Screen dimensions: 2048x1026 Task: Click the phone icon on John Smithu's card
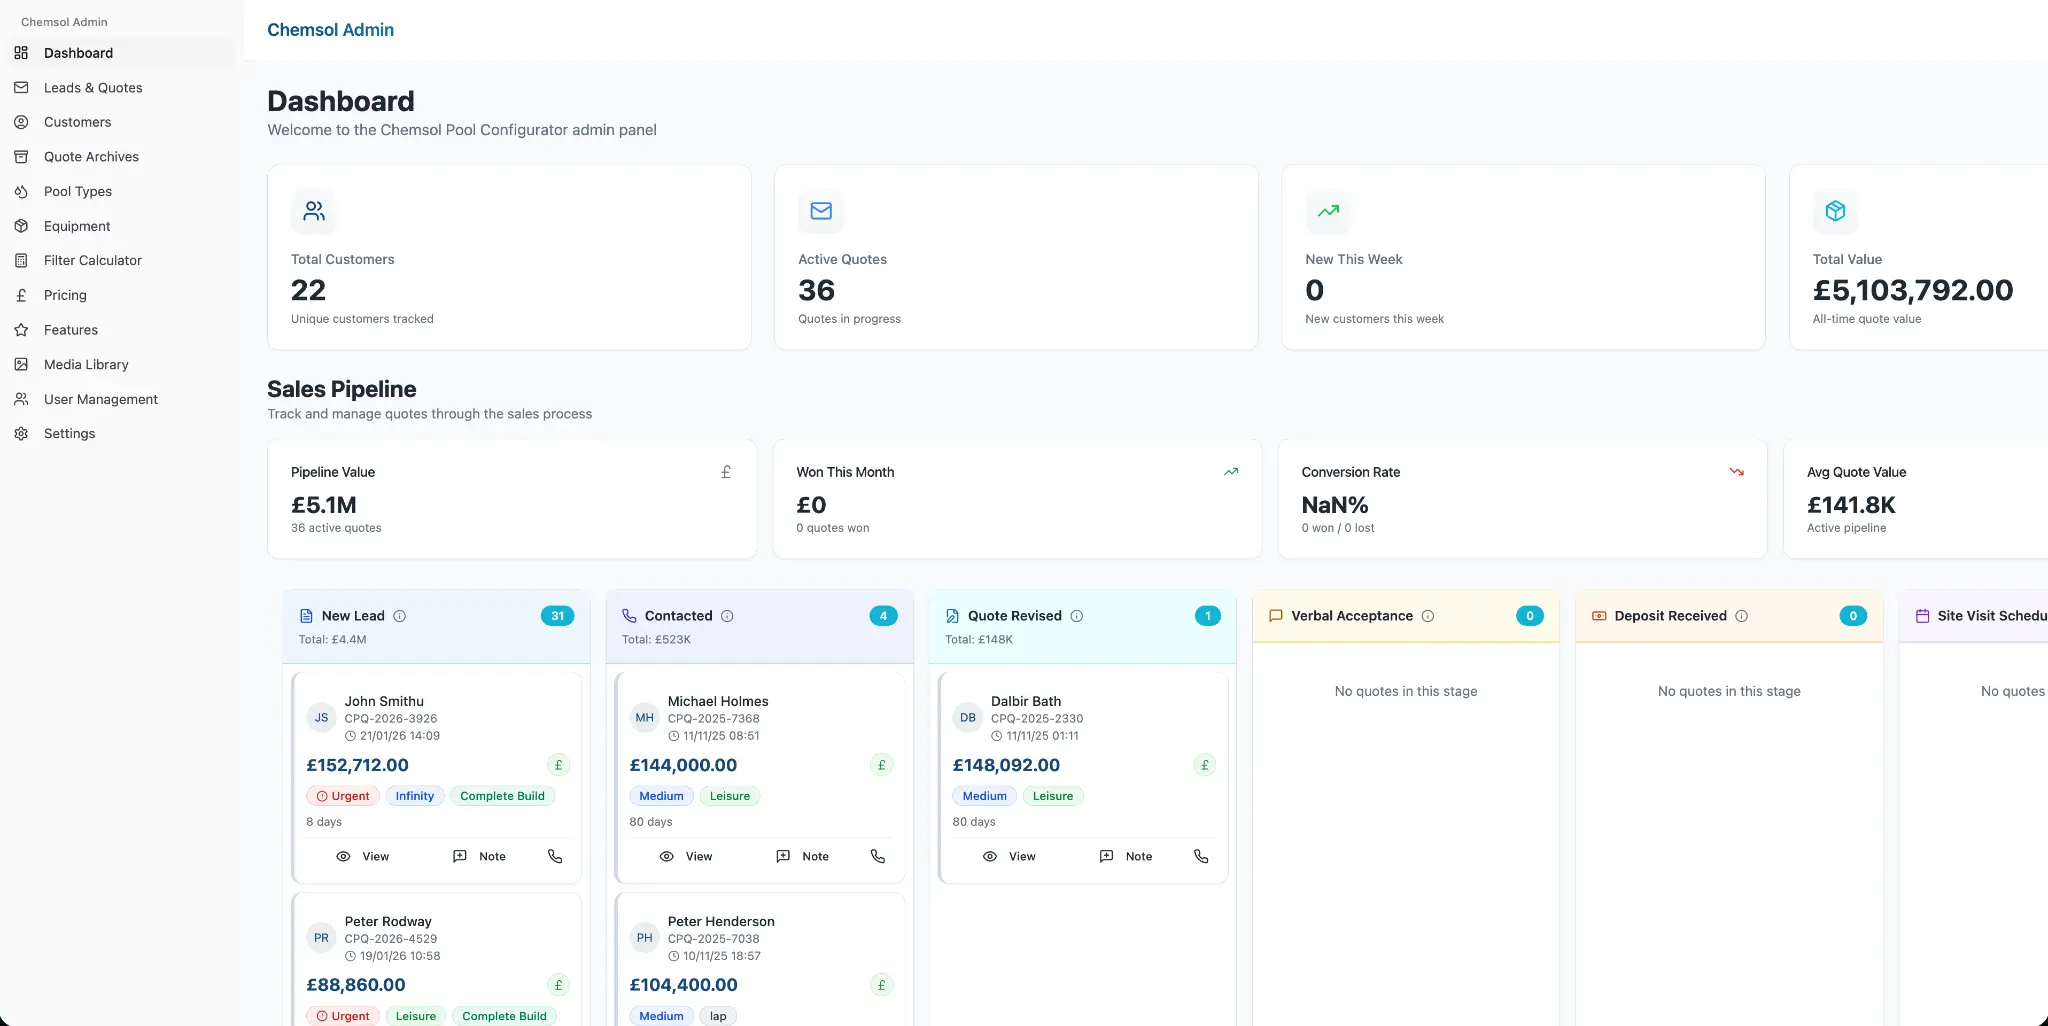tap(554, 856)
